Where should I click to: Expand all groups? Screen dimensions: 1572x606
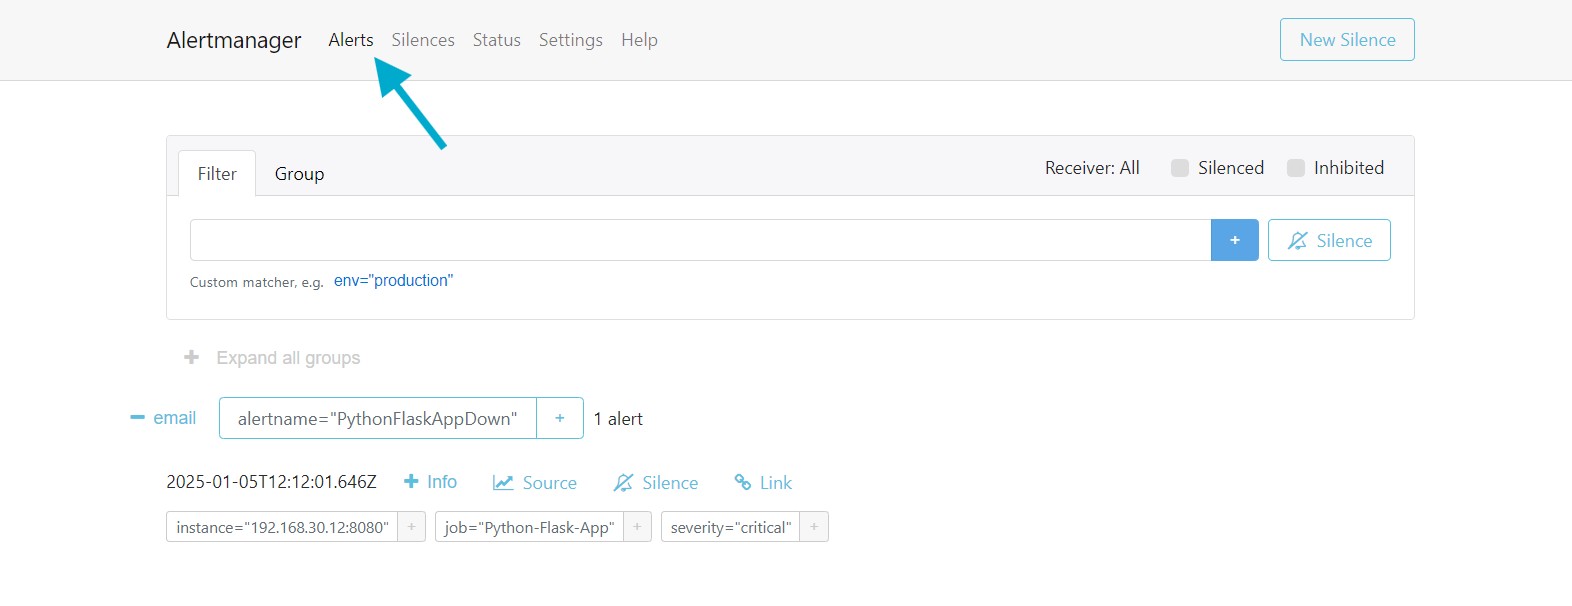273,358
